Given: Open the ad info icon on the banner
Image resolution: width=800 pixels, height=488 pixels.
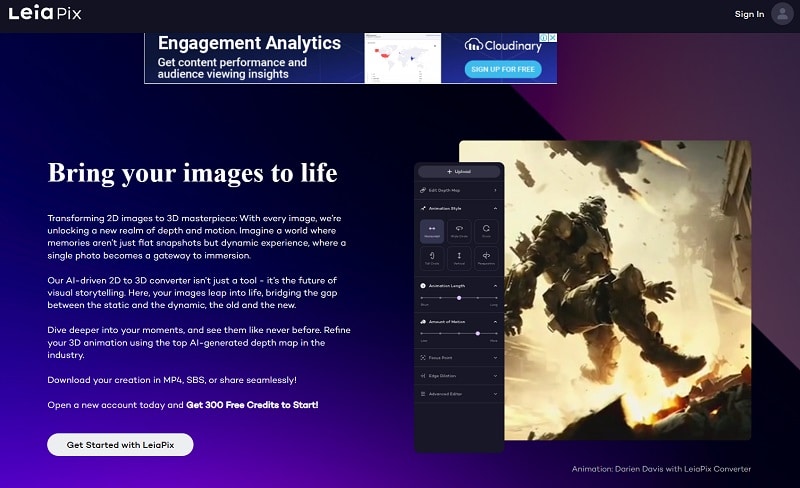Looking at the screenshot, I should tap(544, 38).
